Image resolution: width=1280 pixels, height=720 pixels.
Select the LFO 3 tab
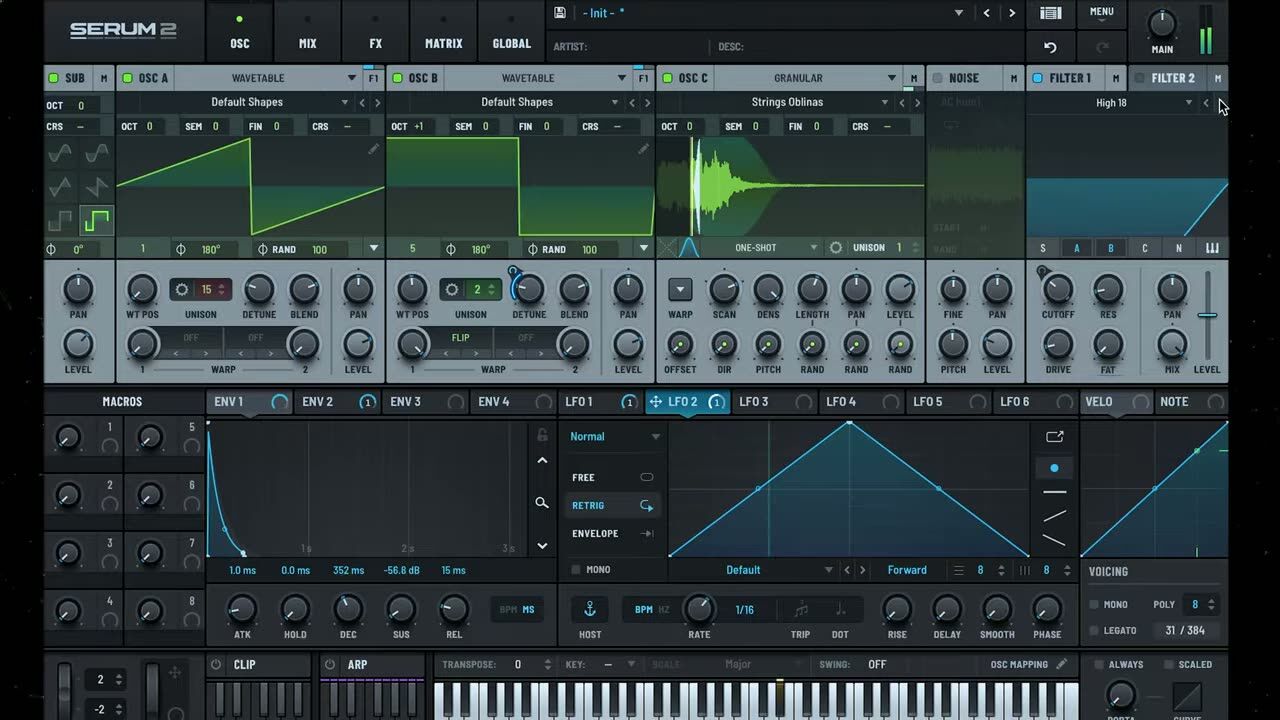(x=774, y=402)
